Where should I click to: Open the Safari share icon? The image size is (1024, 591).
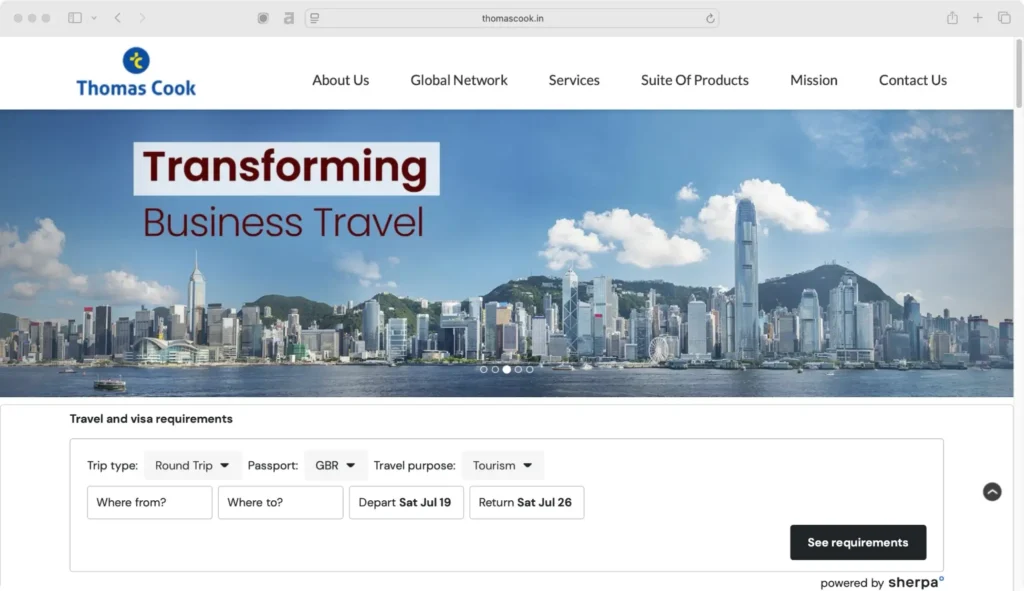pos(950,17)
